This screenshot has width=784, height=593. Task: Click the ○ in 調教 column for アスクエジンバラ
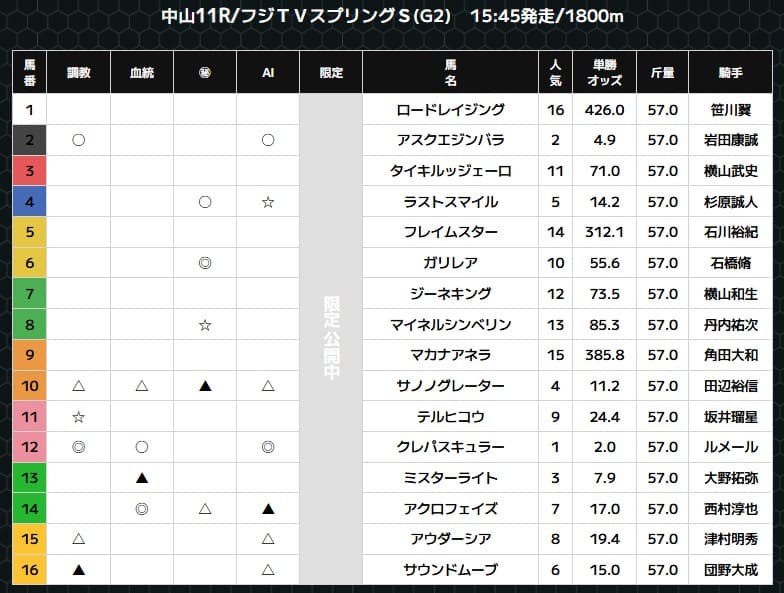(78, 140)
